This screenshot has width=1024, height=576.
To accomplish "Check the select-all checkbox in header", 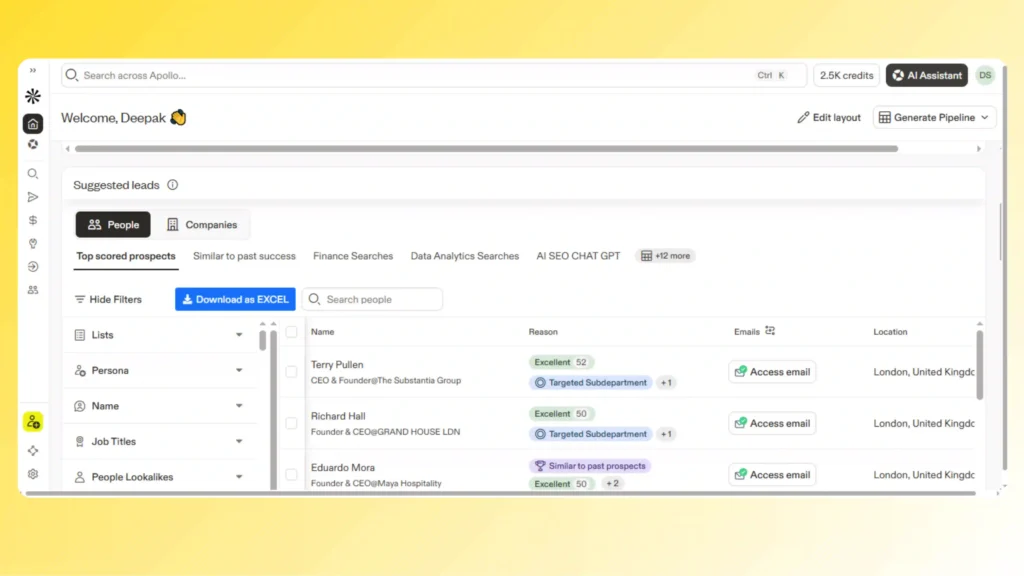I will point(291,332).
